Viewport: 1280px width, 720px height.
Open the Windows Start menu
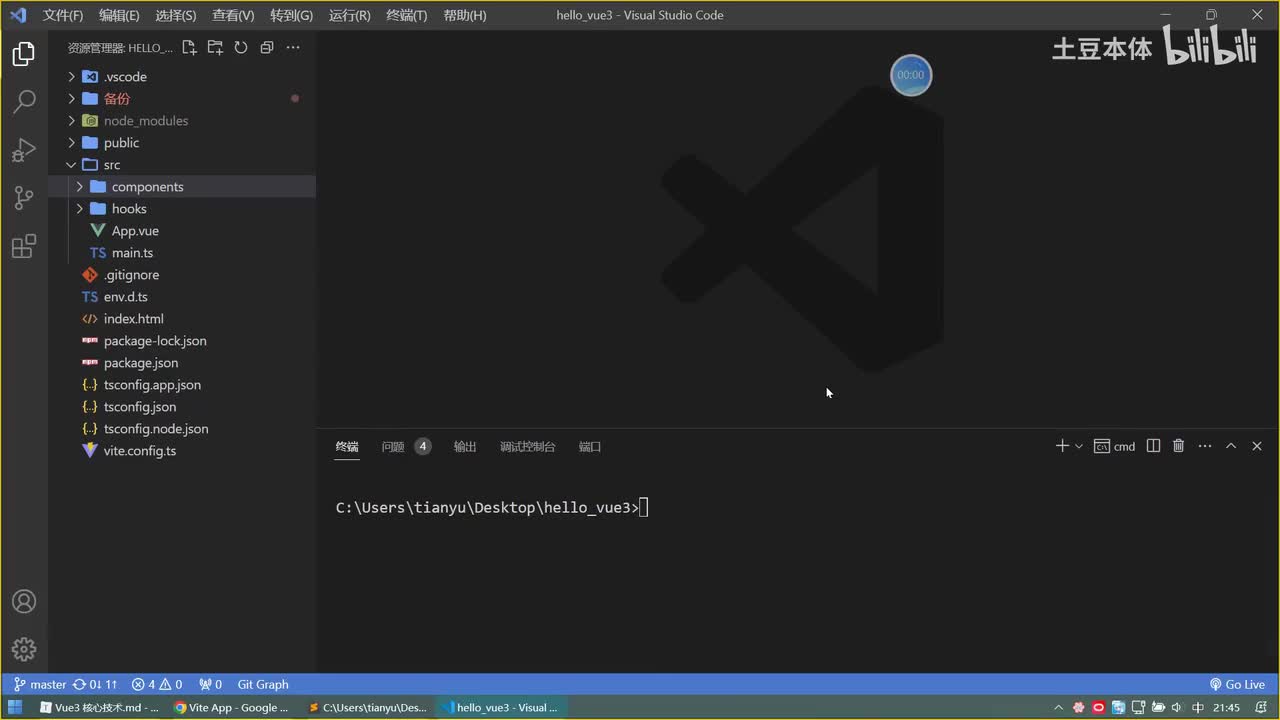pyautogui.click(x=15, y=708)
